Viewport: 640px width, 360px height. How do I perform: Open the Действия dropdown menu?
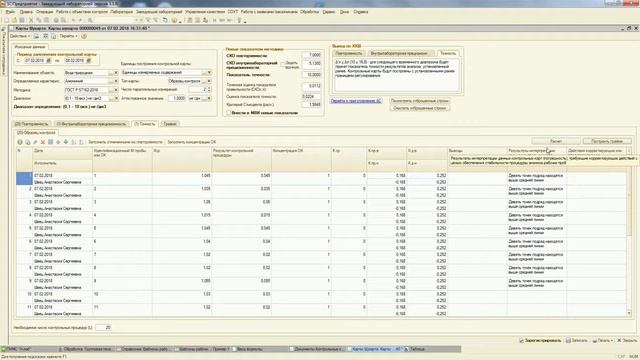pyautogui.click(x=20, y=36)
